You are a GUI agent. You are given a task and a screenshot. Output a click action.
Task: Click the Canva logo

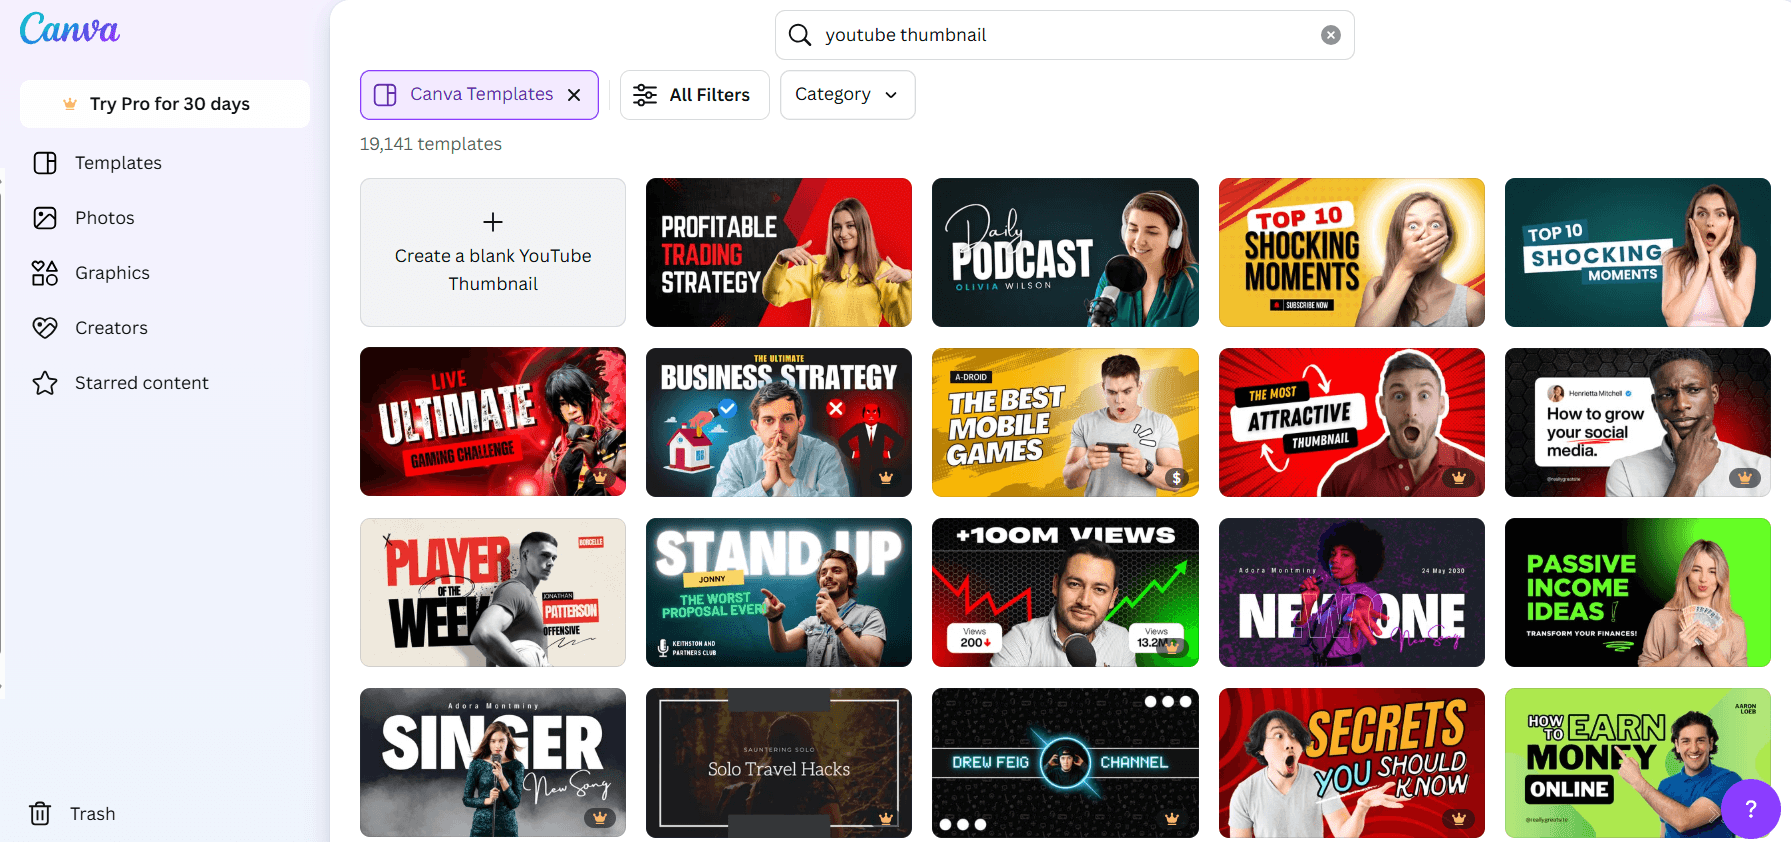coord(70,28)
